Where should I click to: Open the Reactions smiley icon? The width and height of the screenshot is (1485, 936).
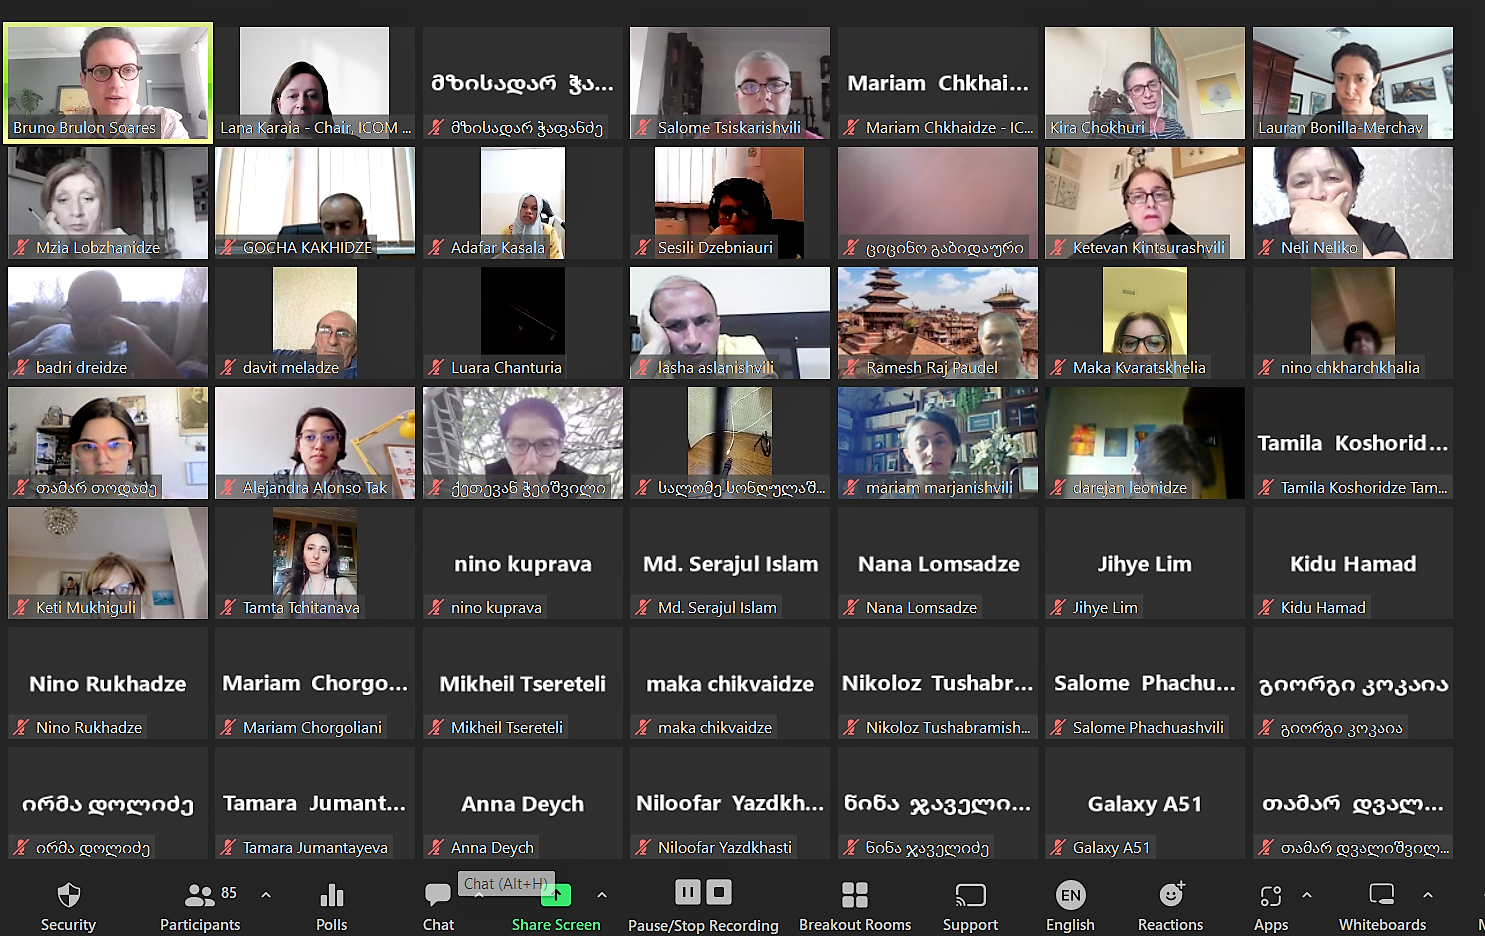[x=1170, y=895]
